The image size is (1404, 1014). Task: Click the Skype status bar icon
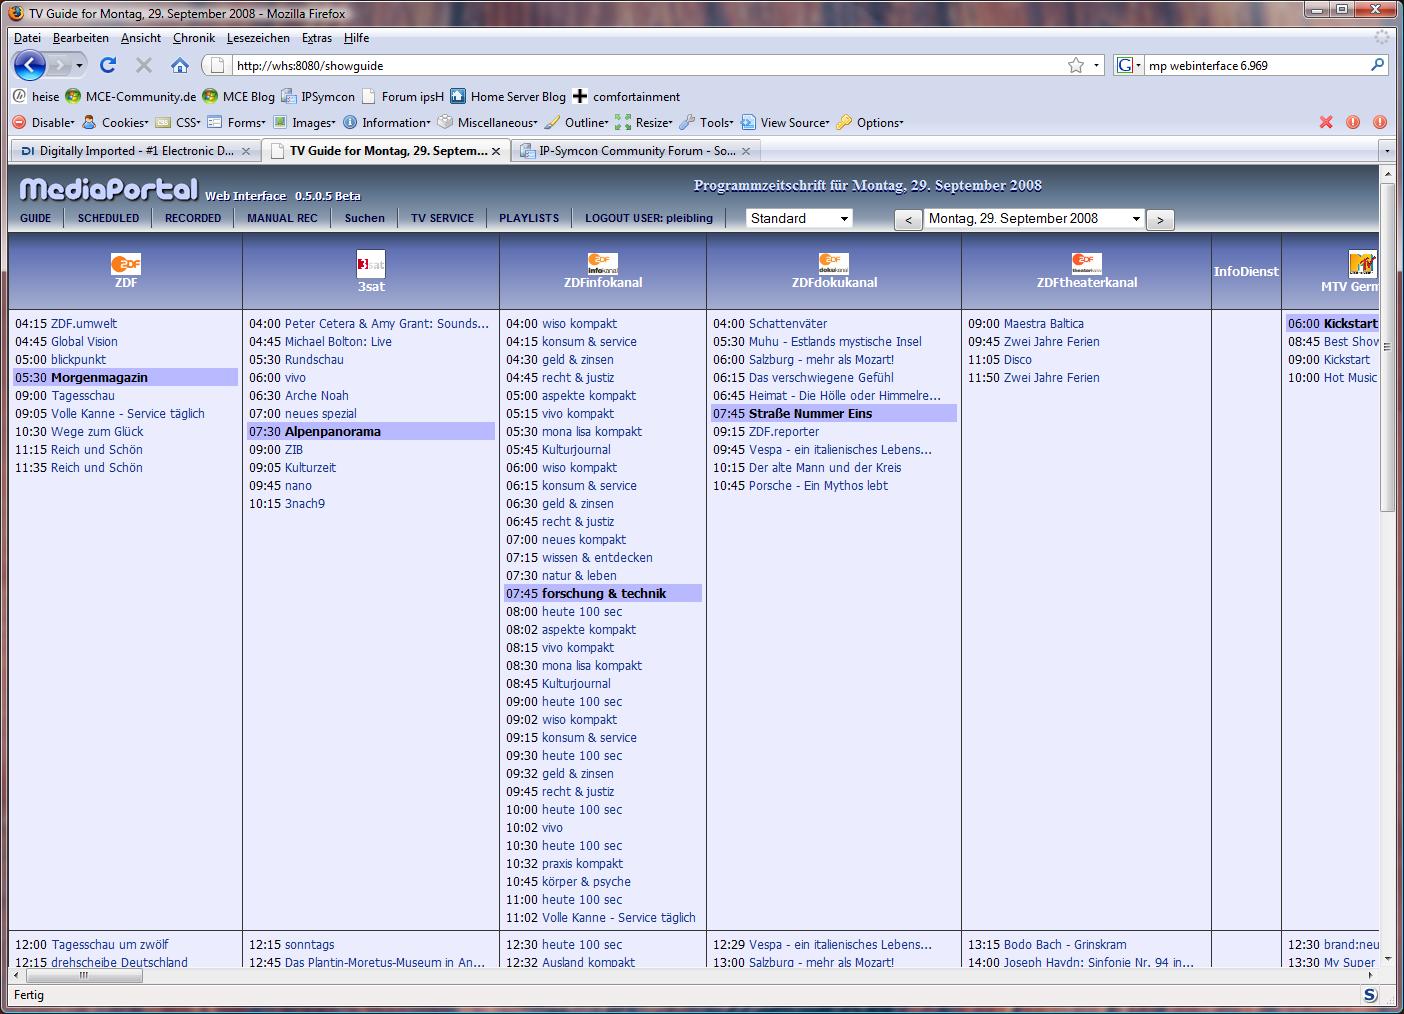[x=1370, y=995]
